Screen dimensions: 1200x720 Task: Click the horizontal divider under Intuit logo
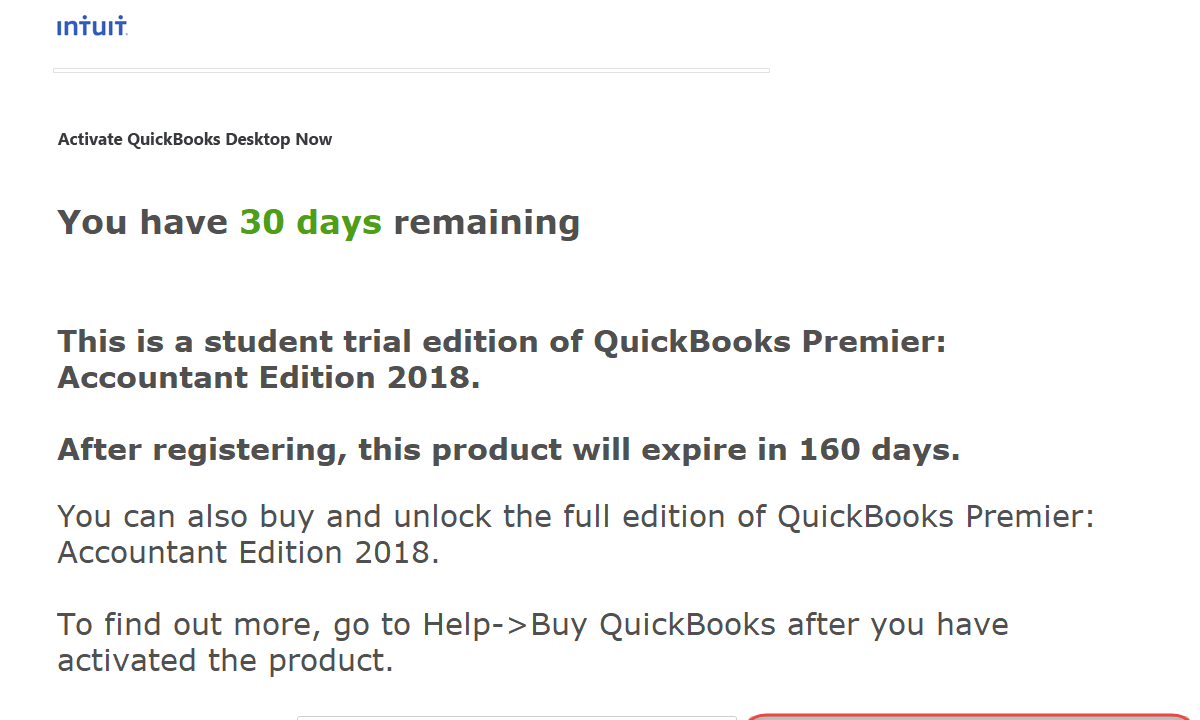411,70
